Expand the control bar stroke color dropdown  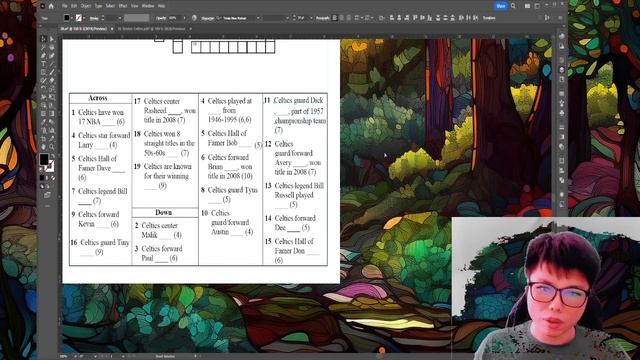84,18
